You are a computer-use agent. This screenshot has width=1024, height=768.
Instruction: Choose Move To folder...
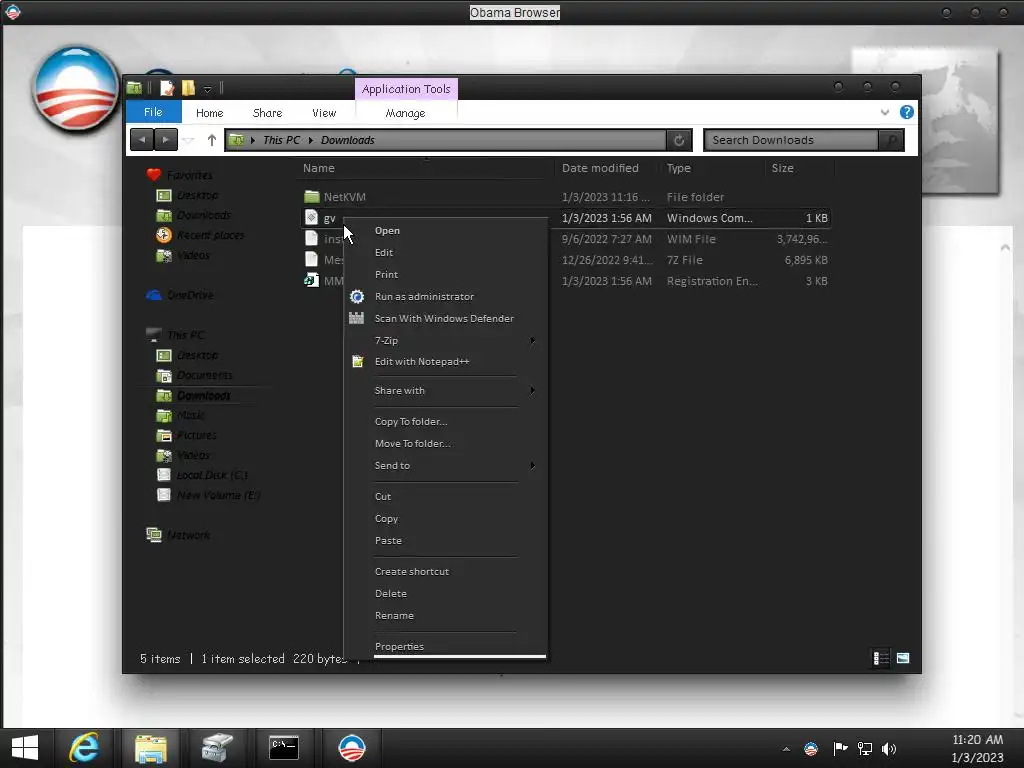413,443
